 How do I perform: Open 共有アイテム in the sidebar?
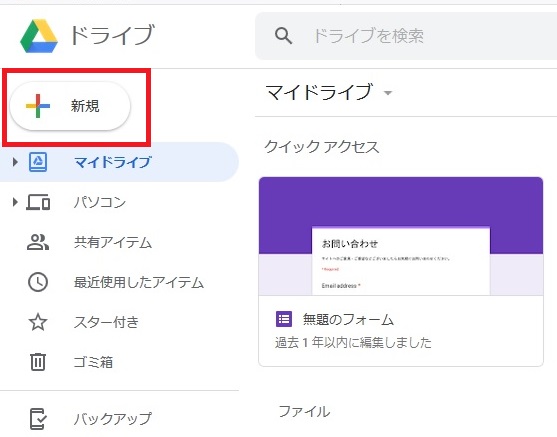pyautogui.click(x=113, y=242)
